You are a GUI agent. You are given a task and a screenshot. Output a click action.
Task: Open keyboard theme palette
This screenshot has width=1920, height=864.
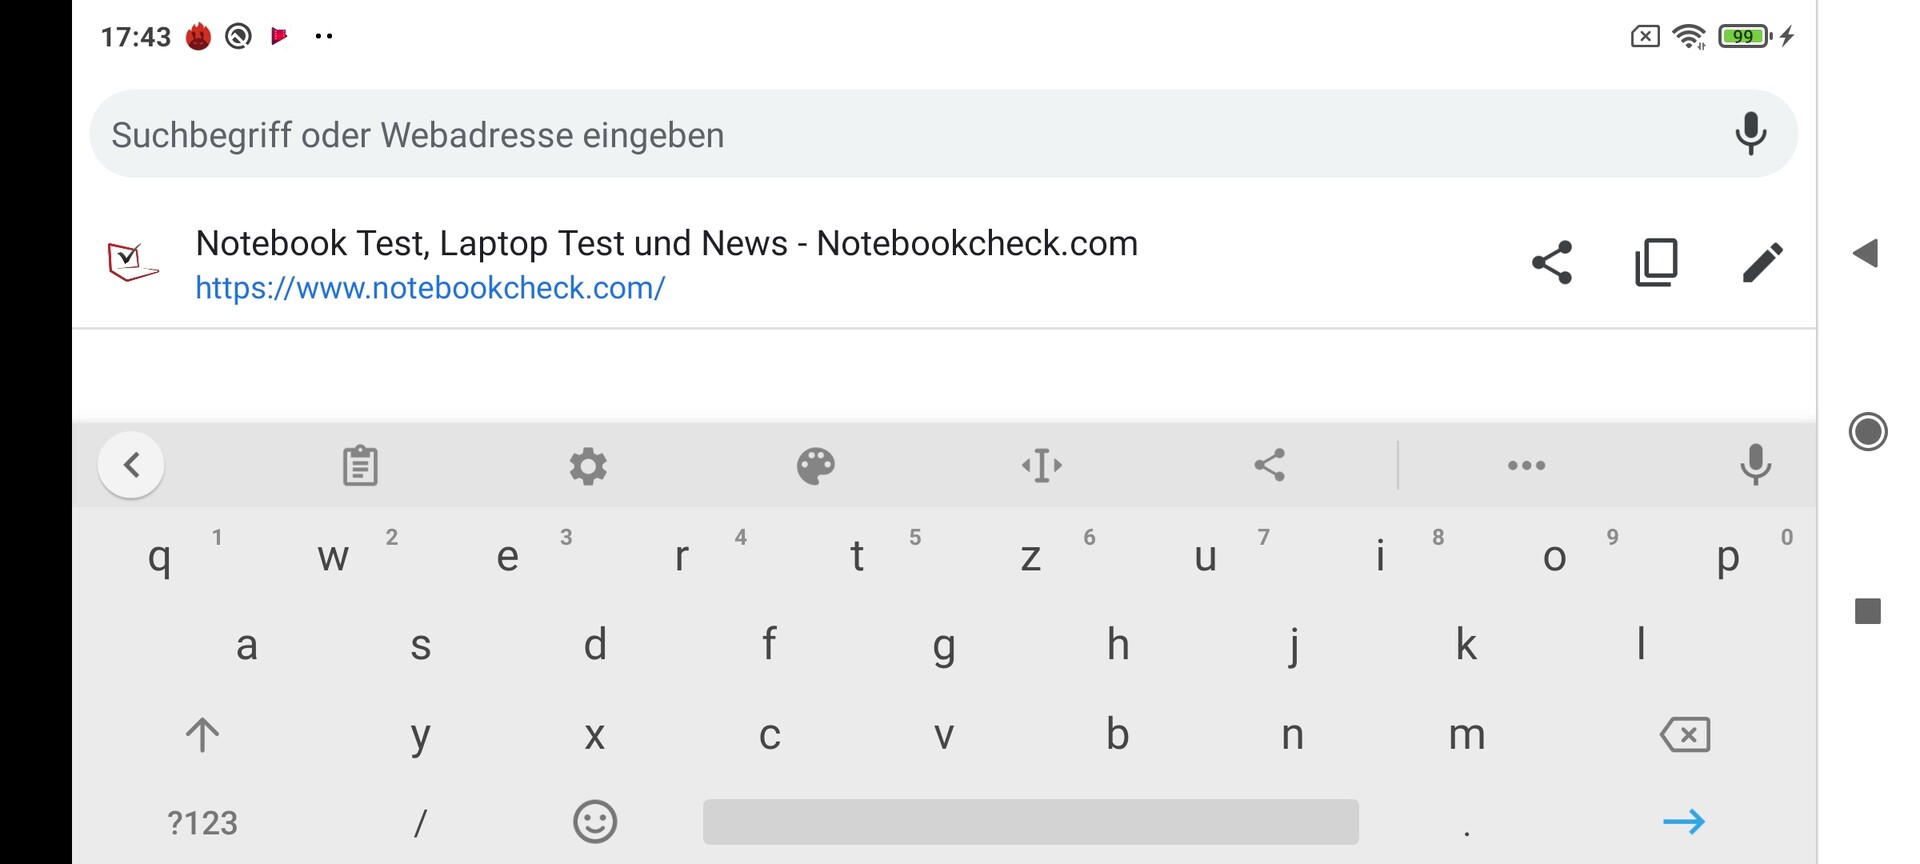816,466
